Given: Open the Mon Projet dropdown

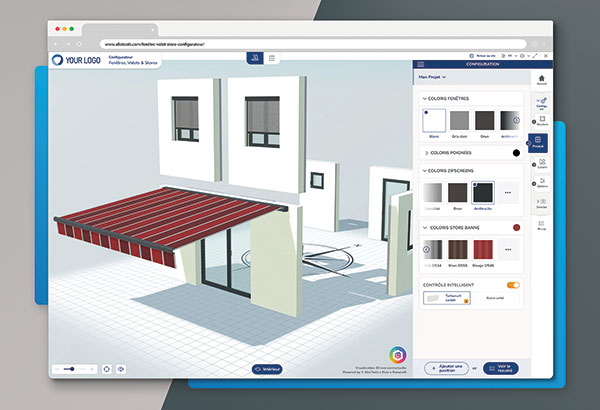Looking at the screenshot, I should pos(431,76).
